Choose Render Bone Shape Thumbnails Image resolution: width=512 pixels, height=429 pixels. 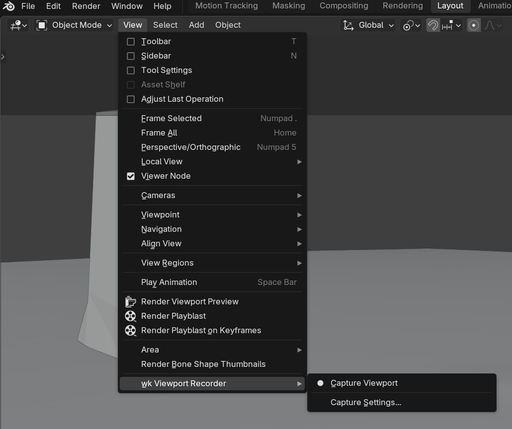tap(213, 364)
